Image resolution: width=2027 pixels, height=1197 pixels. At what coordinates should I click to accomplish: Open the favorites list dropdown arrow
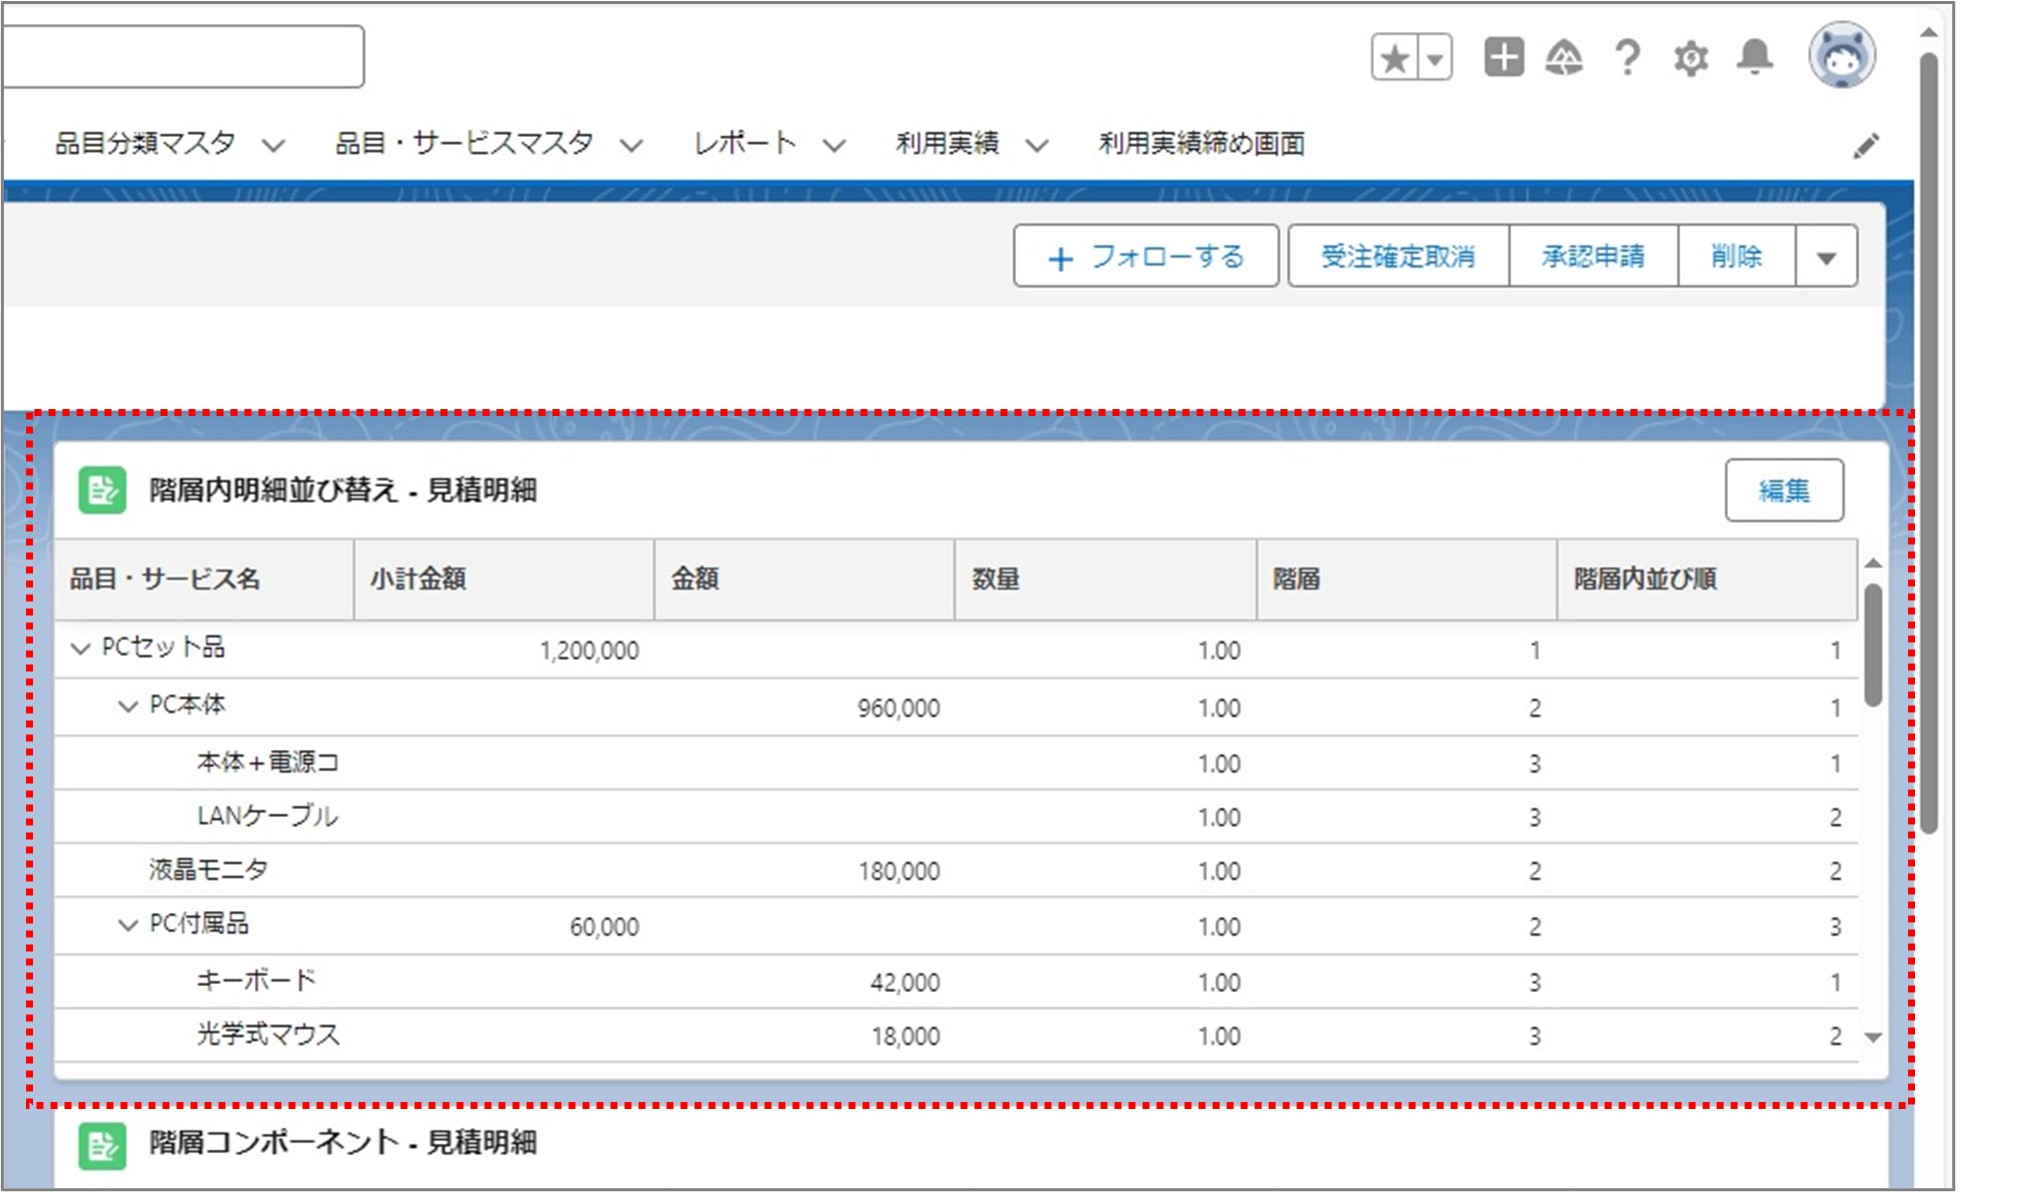tap(1435, 59)
